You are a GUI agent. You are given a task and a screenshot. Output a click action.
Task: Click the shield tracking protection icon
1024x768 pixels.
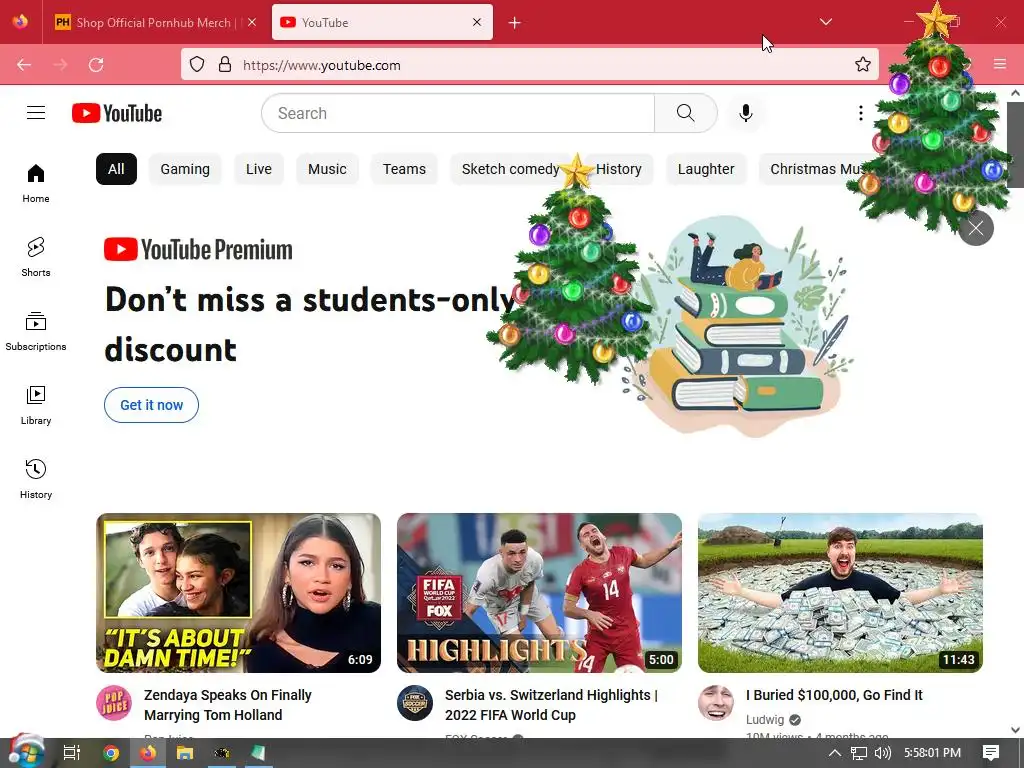[197, 65]
